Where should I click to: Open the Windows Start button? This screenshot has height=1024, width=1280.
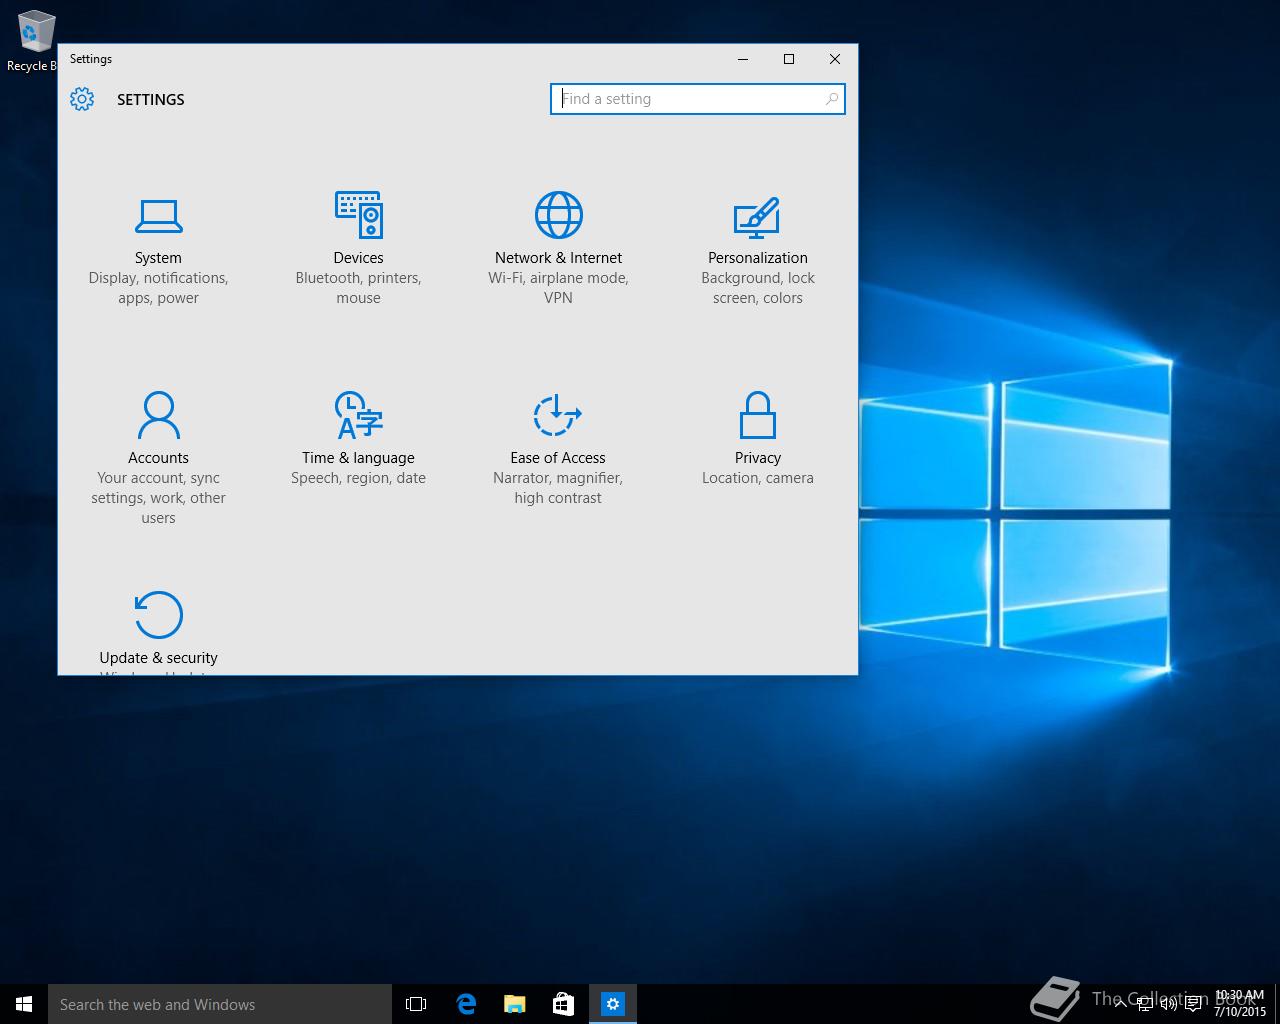24,1004
